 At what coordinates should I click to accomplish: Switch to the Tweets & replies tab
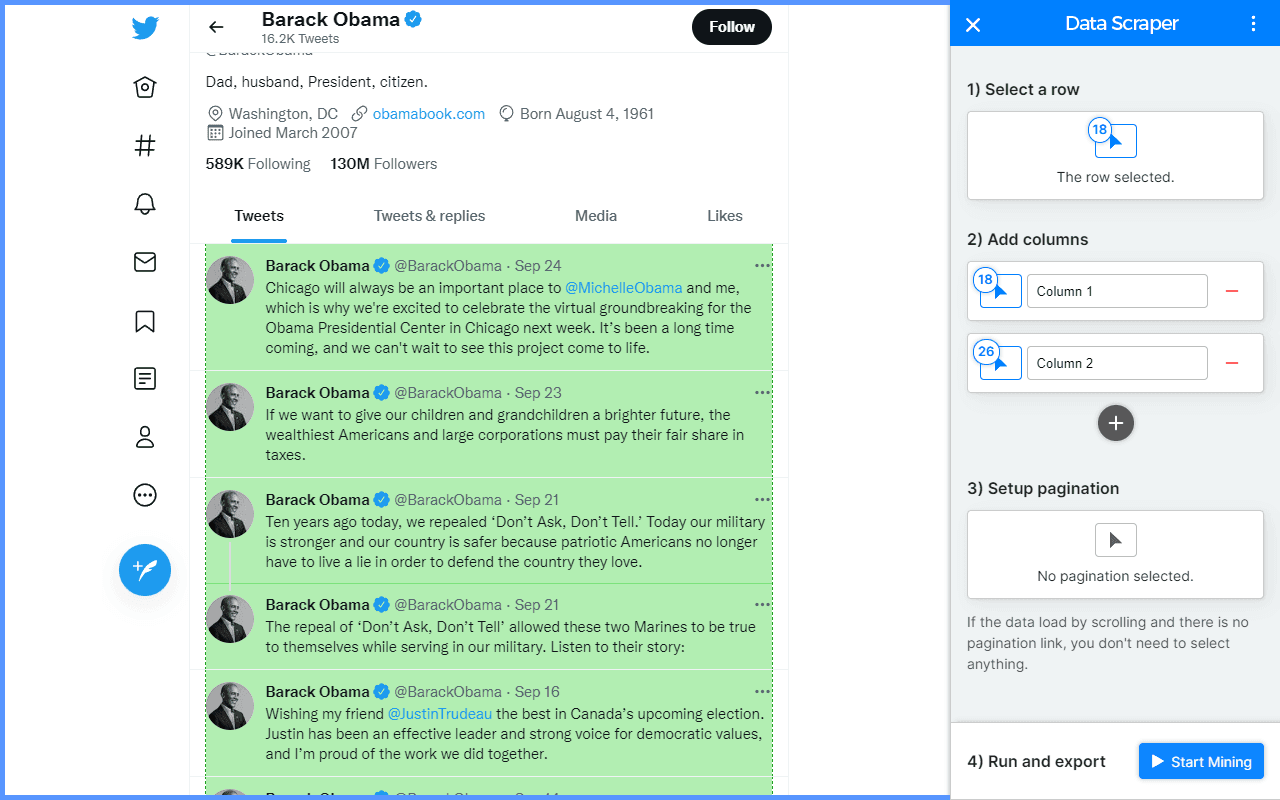point(429,216)
